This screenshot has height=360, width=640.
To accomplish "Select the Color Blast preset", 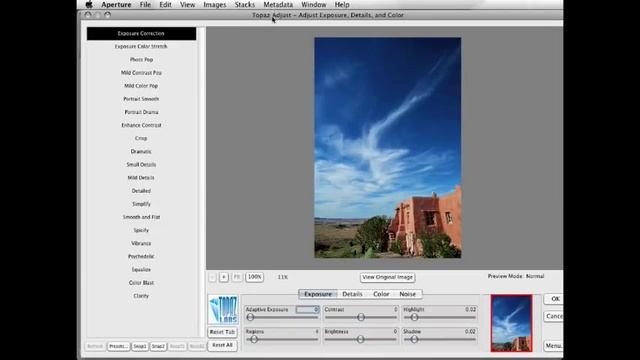I will pos(141,282).
